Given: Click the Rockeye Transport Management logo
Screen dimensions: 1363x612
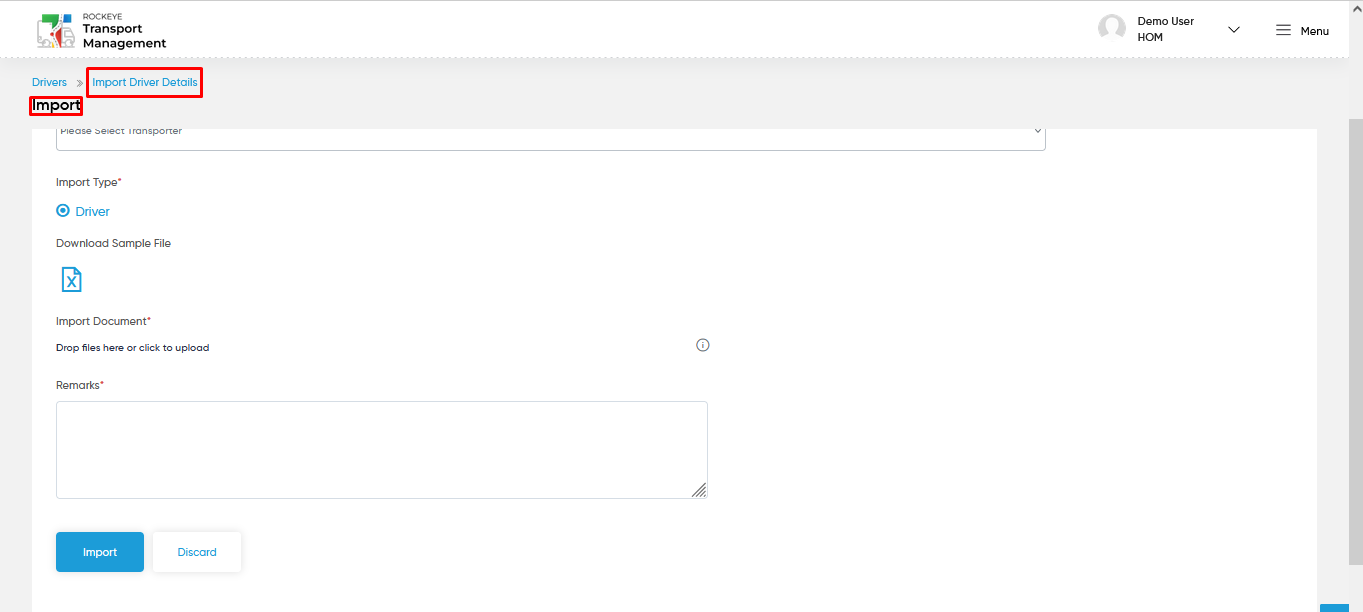Looking at the screenshot, I should [x=101, y=31].
